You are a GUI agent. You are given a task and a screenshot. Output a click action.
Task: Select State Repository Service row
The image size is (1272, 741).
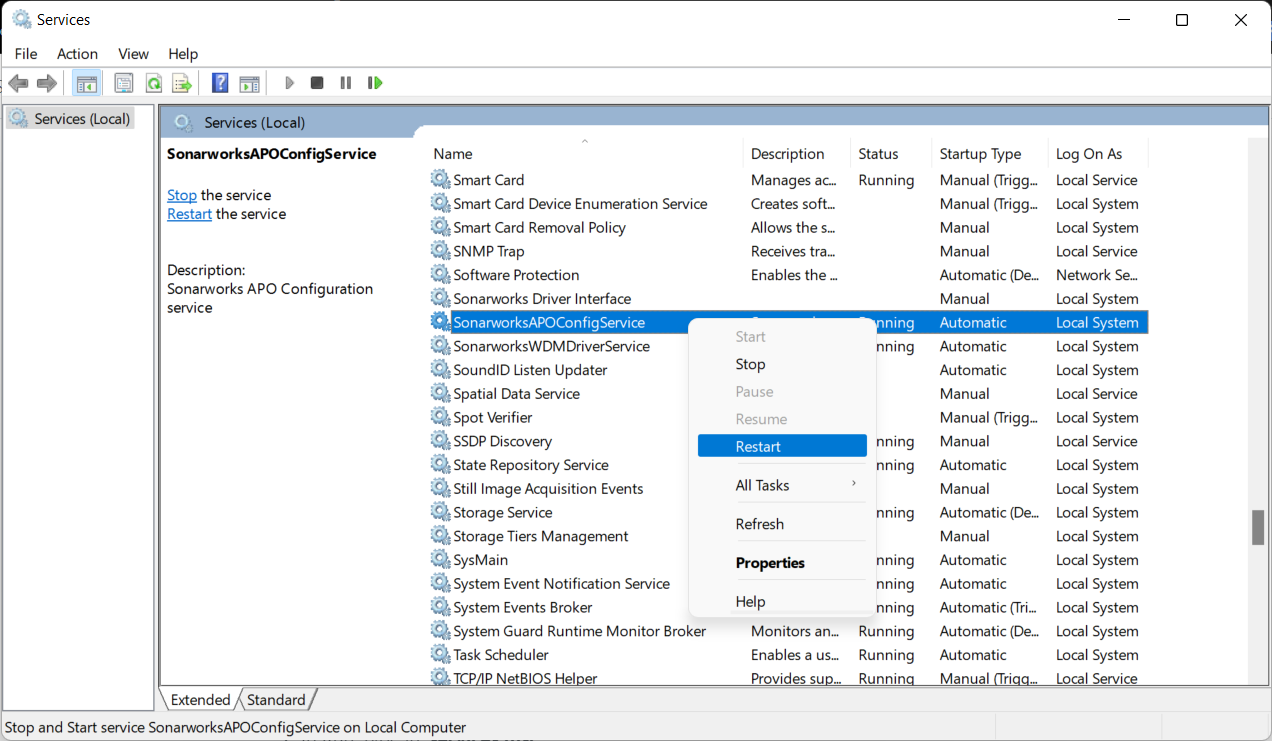tap(788, 465)
